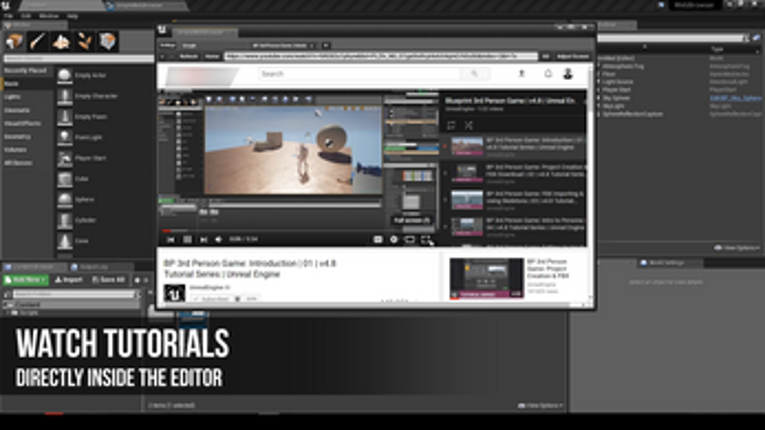Toggle visibility of SkyLight actor
Image resolution: width=765 pixels, height=430 pixels.
pos(599,106)
